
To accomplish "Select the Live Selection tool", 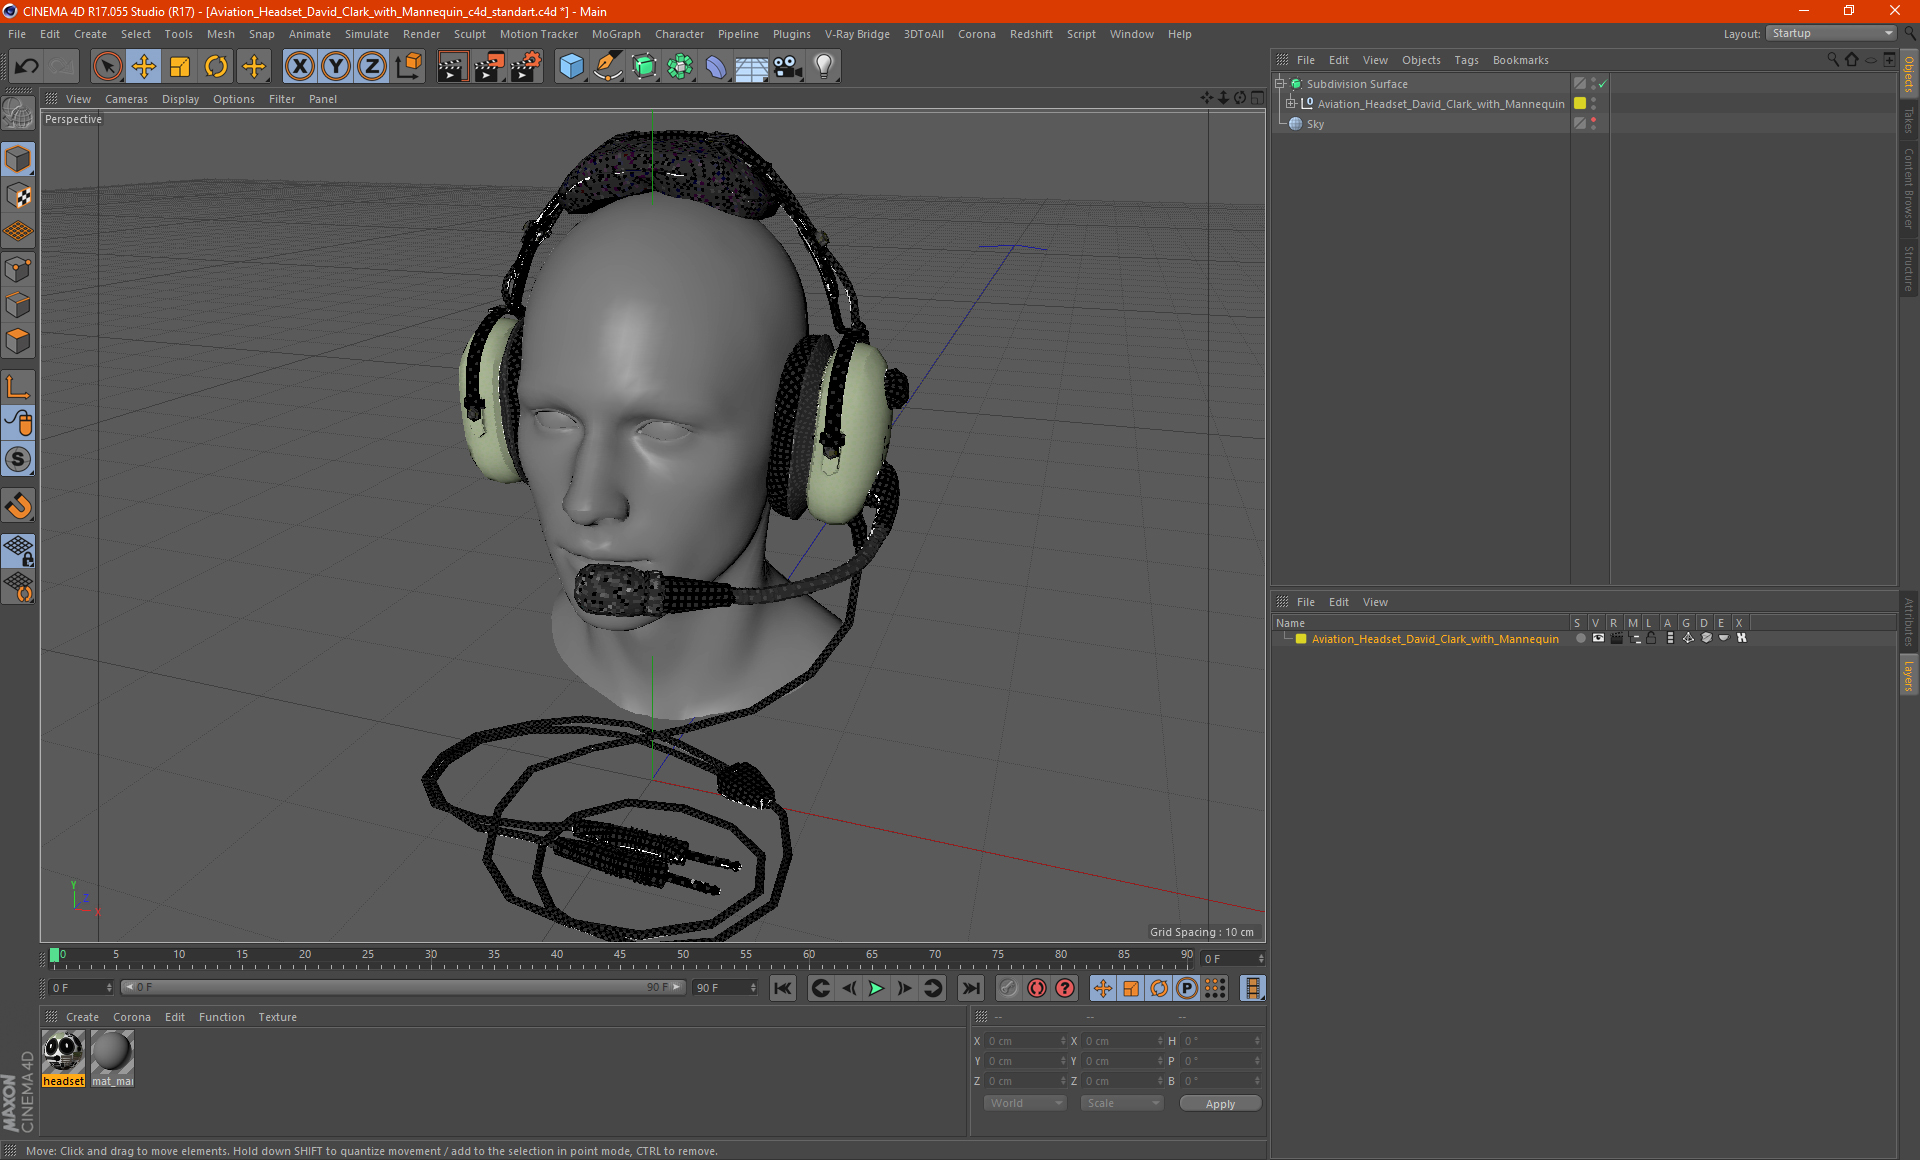I will pyautogui.click(x=107, y=67).
